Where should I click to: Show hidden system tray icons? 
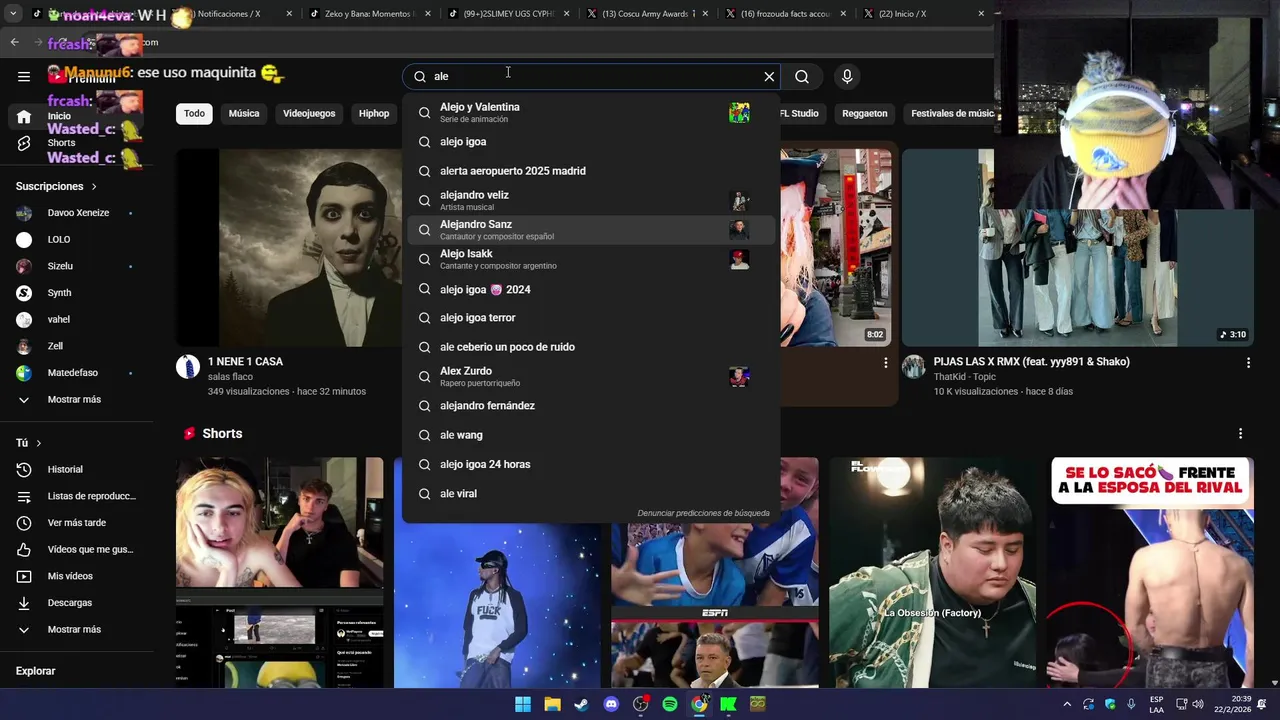(1067, 704)
